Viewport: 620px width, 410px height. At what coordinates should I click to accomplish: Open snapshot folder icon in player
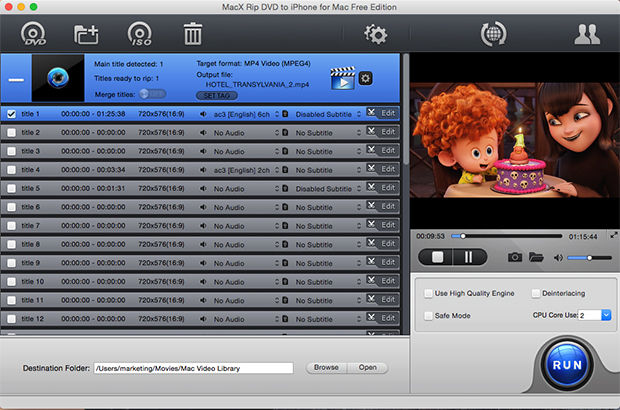536,257
